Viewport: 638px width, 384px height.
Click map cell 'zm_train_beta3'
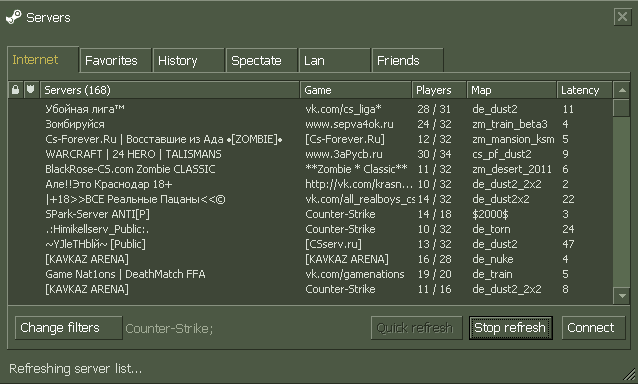(x=510, y=124)
